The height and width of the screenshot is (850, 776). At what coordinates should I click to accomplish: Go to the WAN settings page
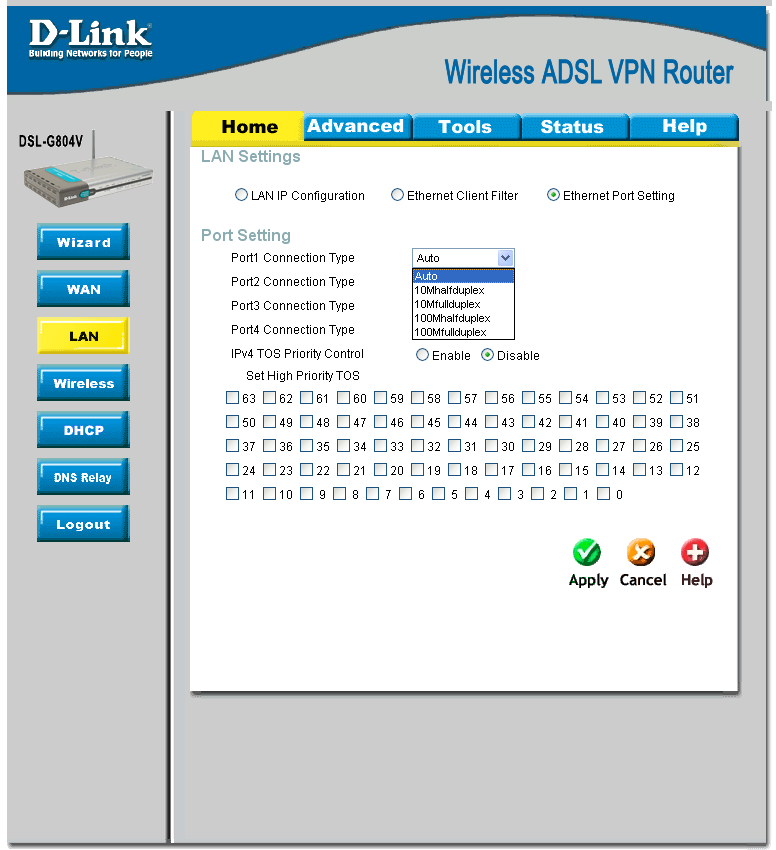click(84, 289)
